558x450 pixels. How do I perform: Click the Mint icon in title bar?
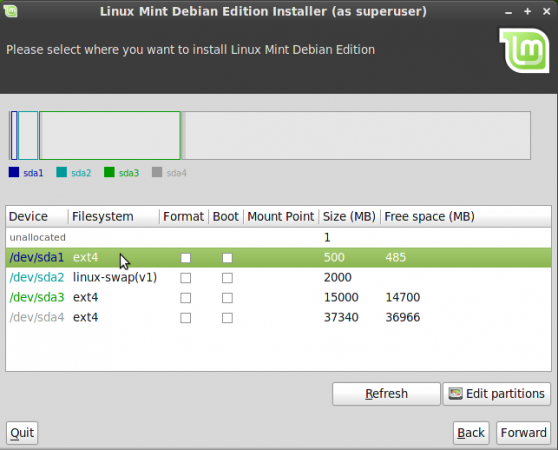point(11,11)
